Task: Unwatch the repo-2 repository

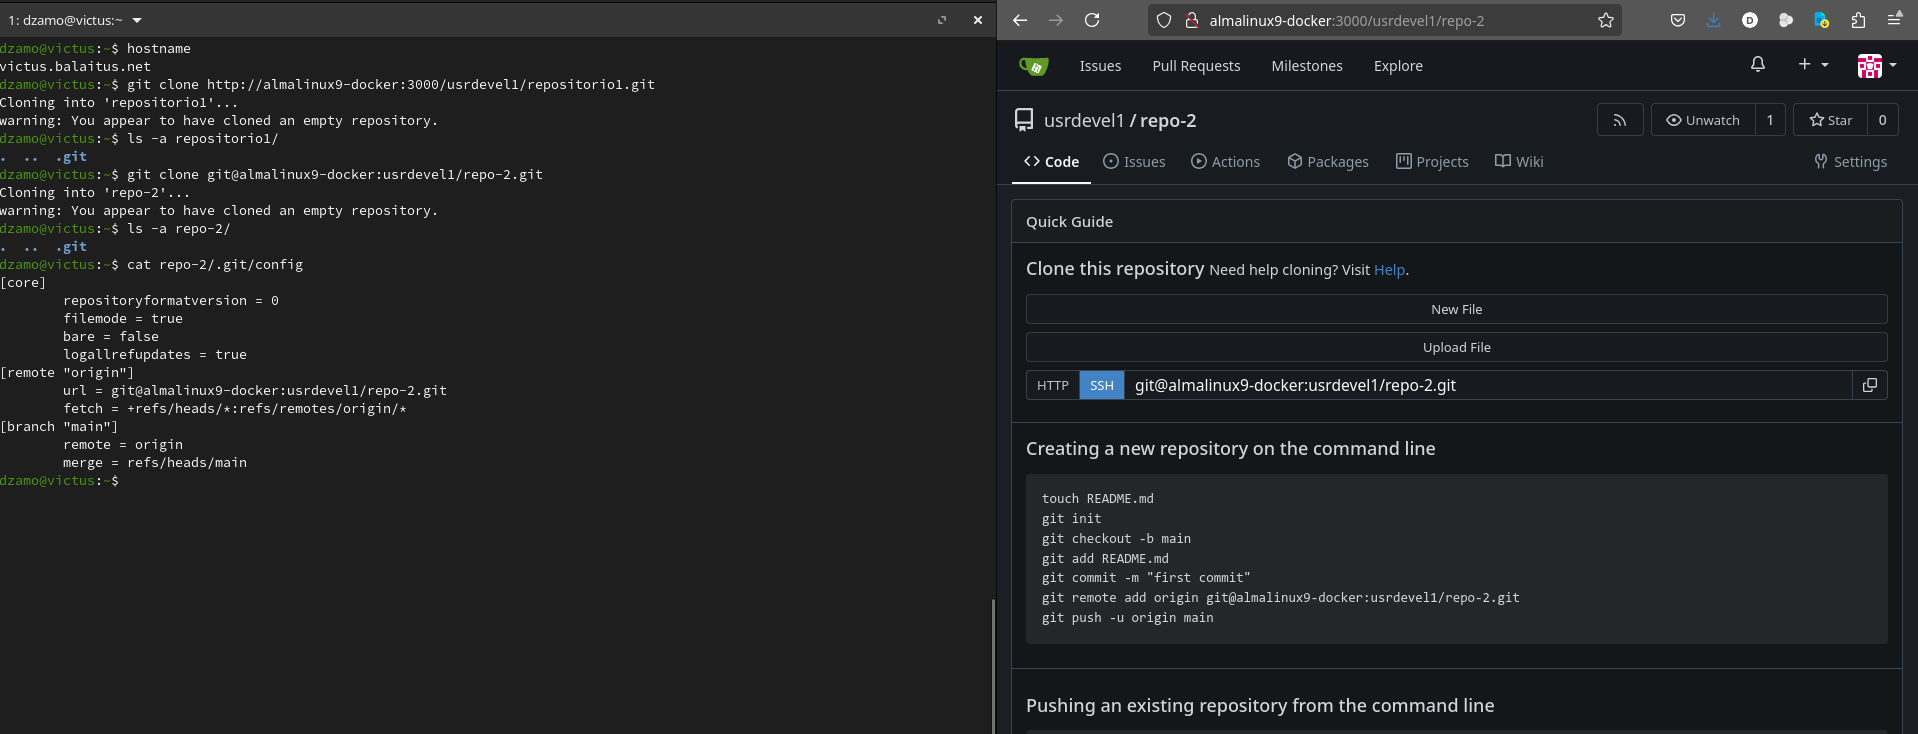Action: pos(1702,120)
